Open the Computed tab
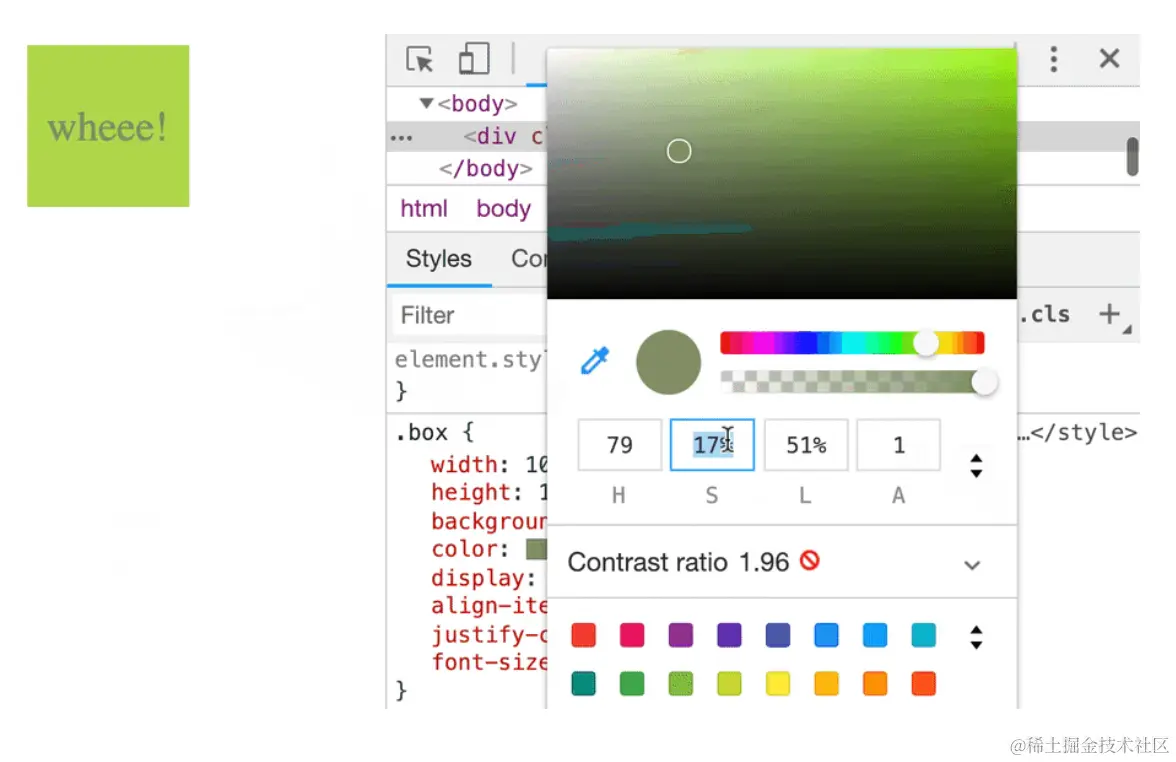 529,259
